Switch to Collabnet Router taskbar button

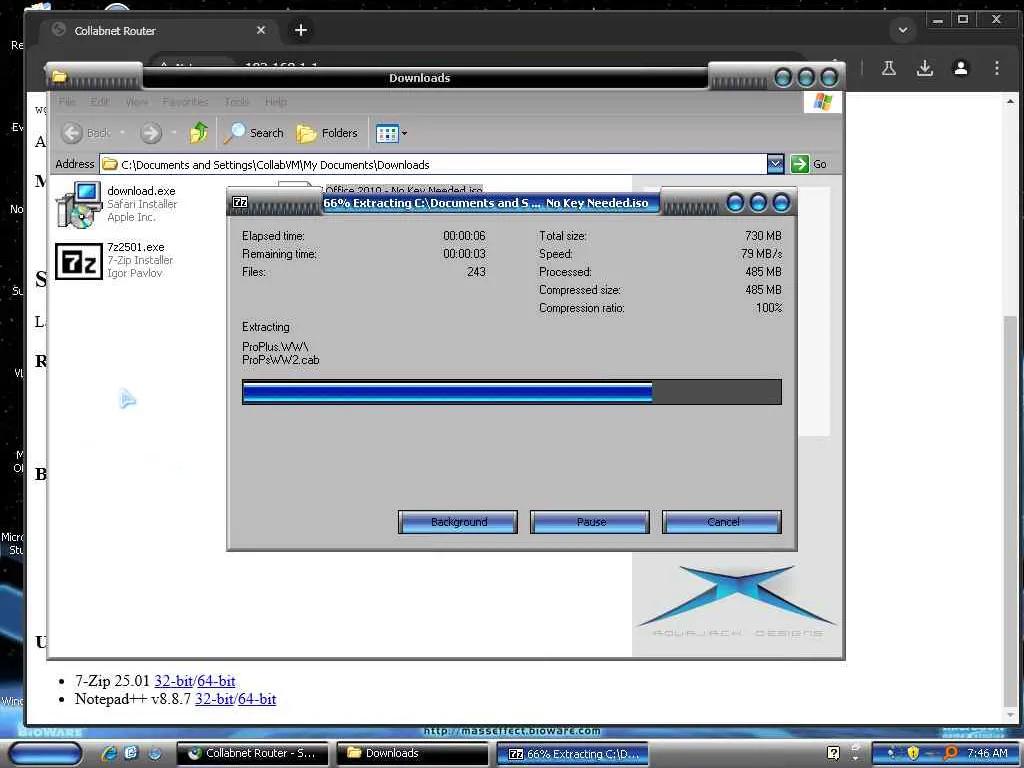[253, 754]
